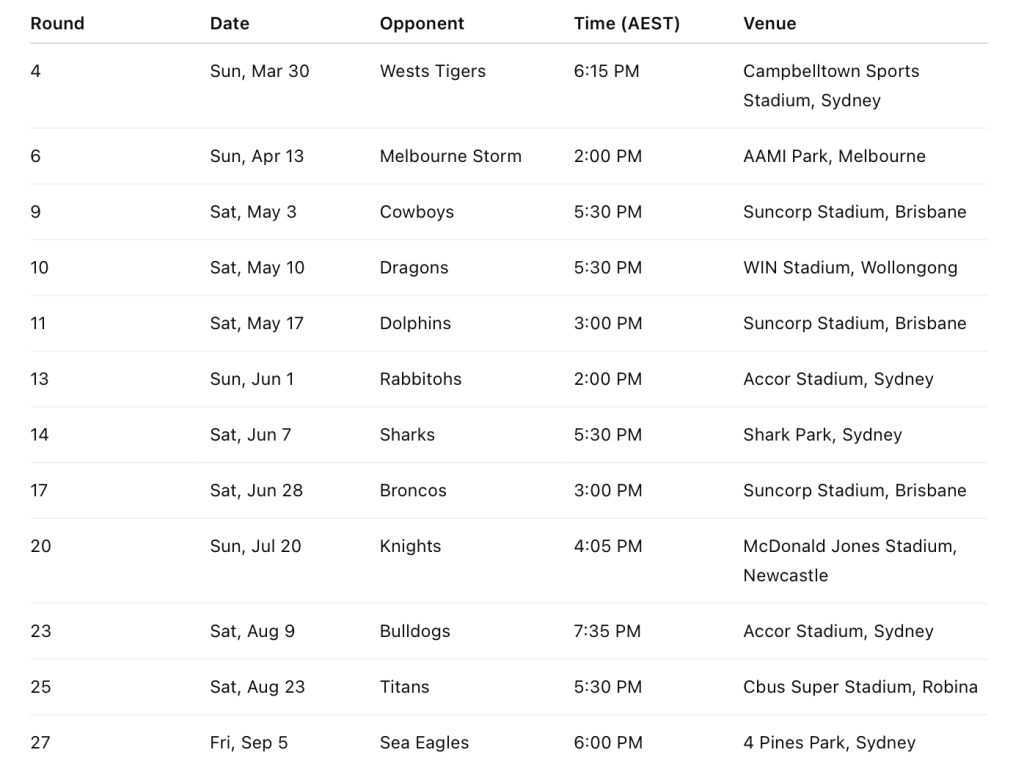Select the Broncos opponent cell
Viewport: 1024px width, 780px height.
(x=413, y=491)
